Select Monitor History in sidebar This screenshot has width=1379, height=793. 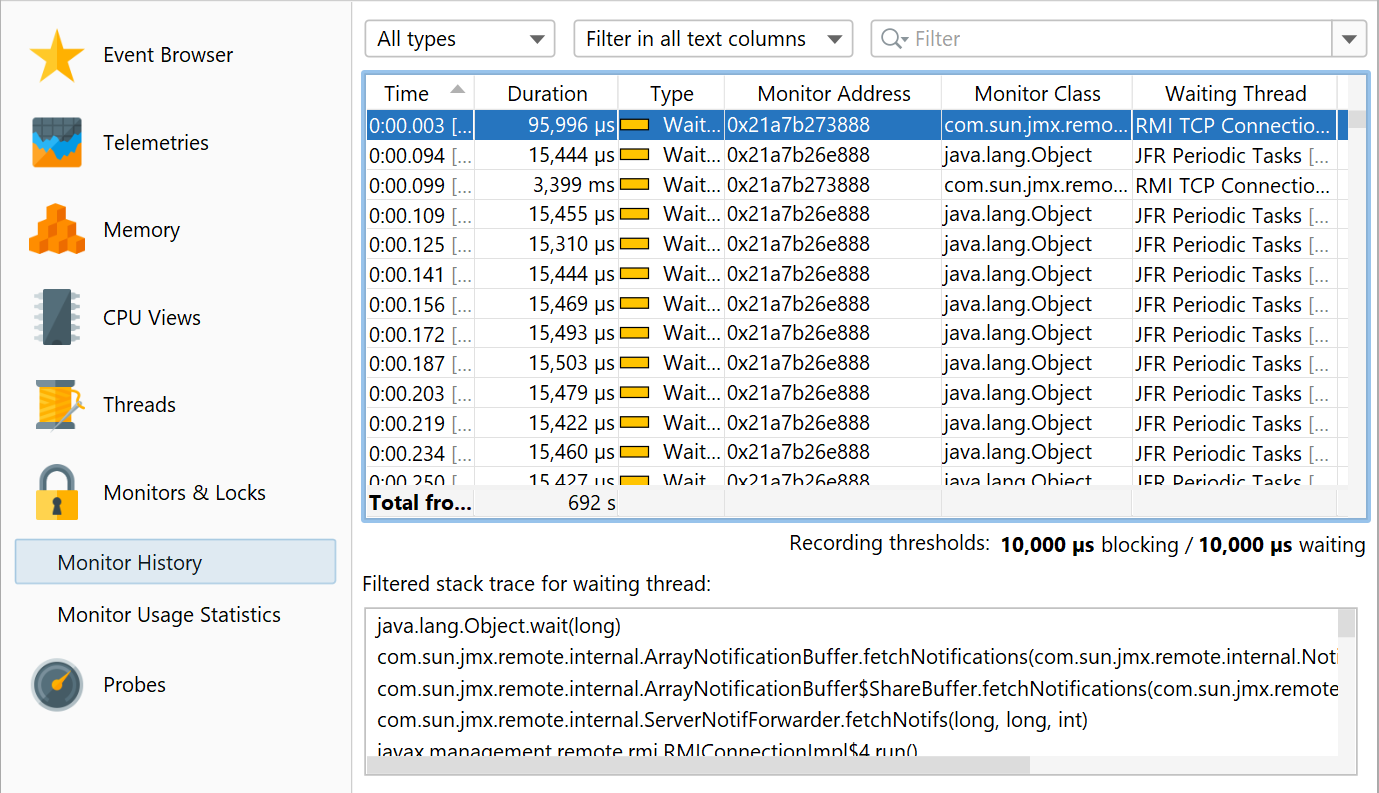pyautogui.click(x=175, y=562)
